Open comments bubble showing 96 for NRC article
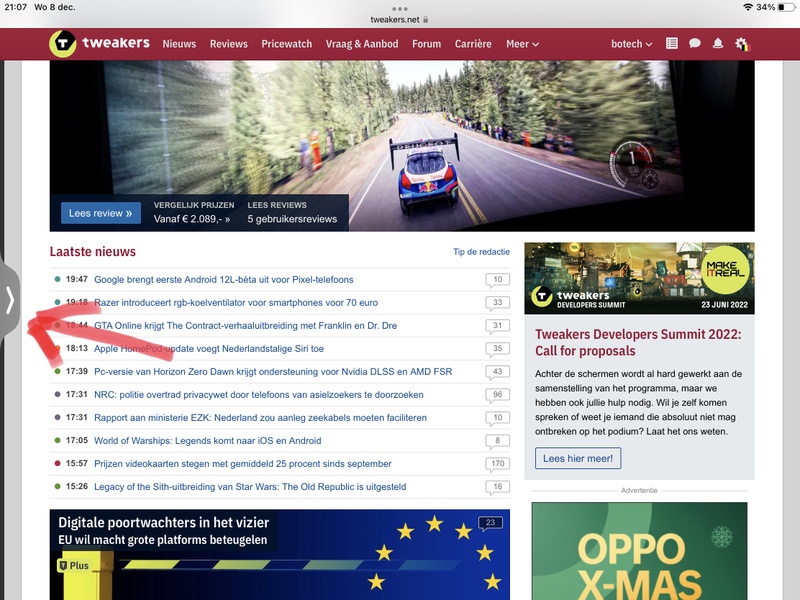This screenshot has height=600, width=800. 497,395
